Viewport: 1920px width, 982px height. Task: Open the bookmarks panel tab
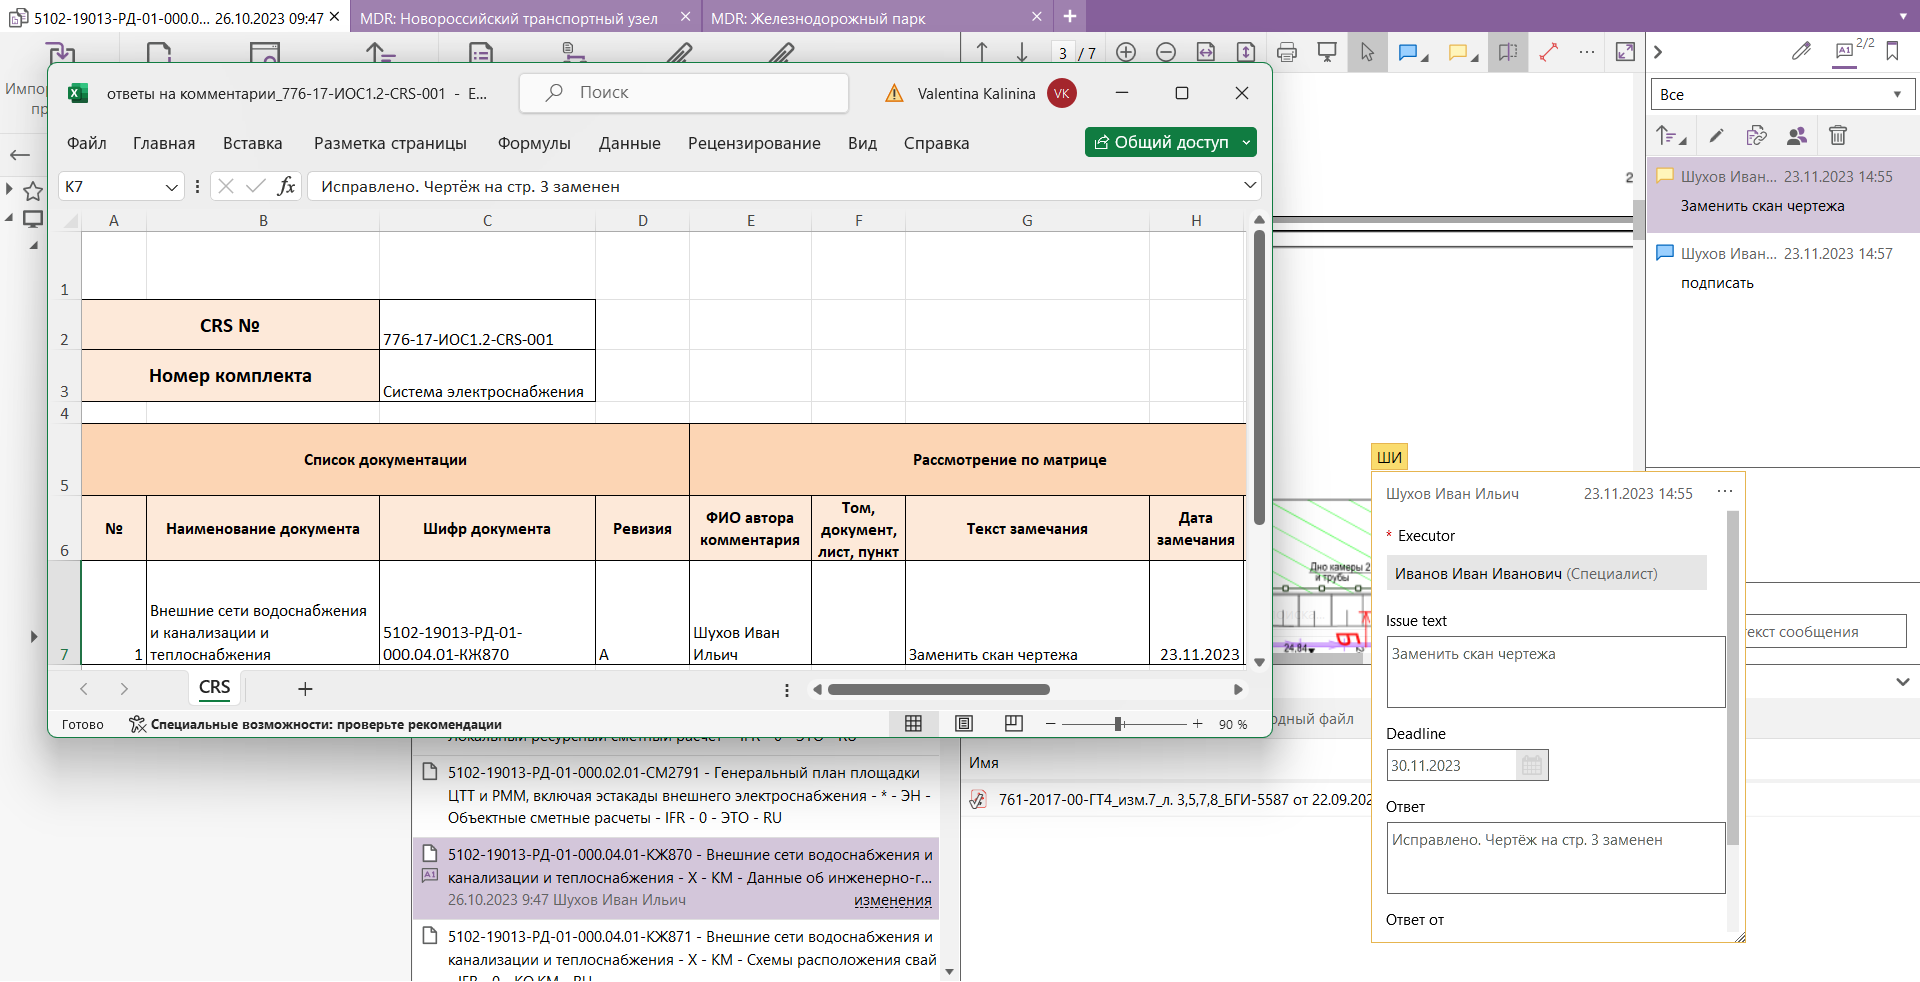pos(1892,51)
